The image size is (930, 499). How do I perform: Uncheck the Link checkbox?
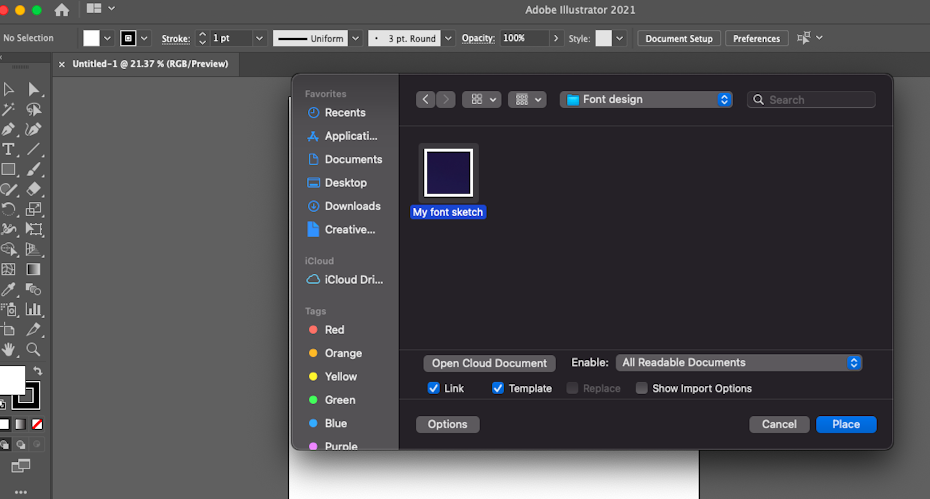tap(433, 388)
